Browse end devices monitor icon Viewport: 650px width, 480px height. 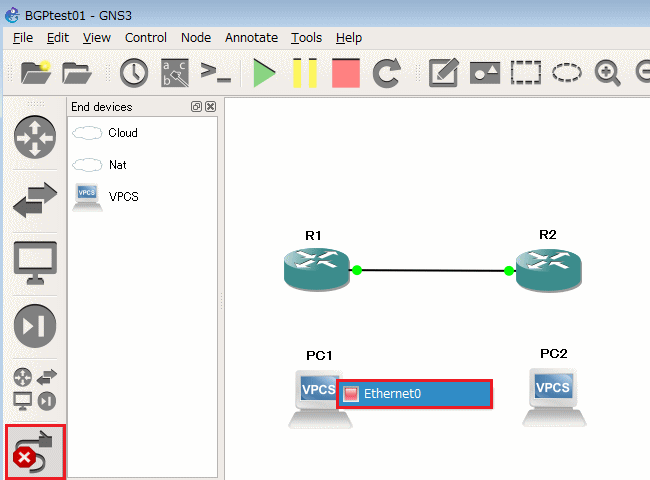(x=35, y=263)
